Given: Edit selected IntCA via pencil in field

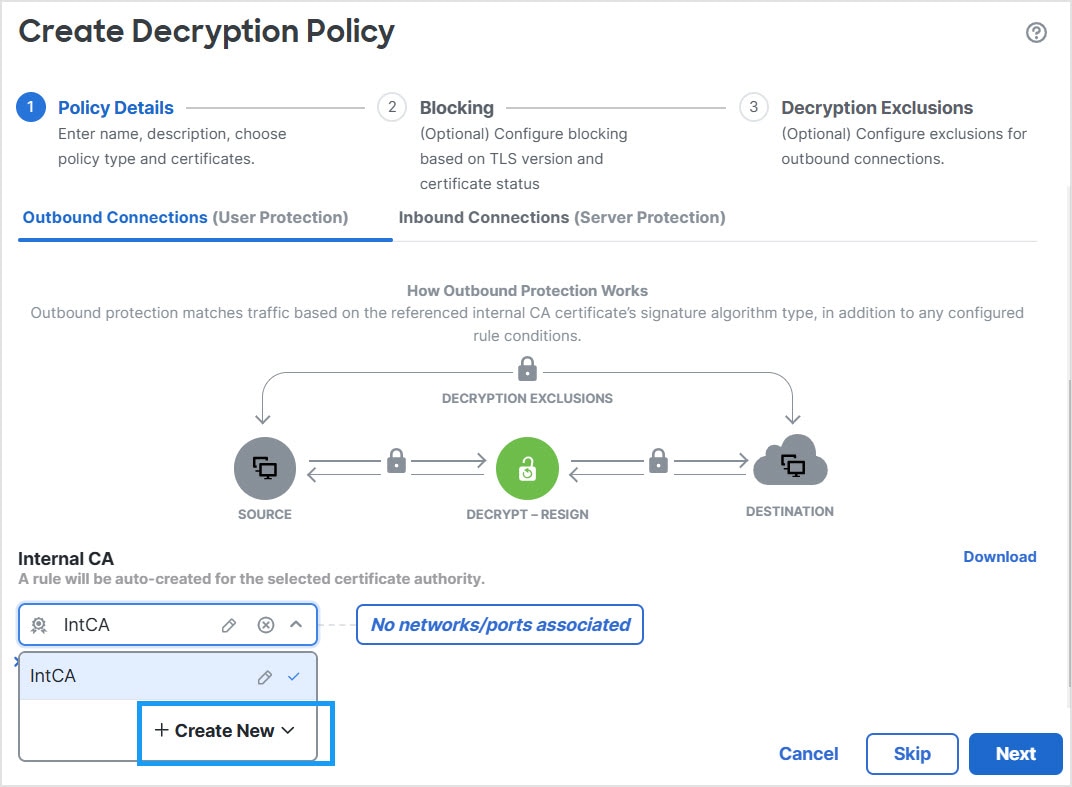Looking at the screenshot, I should click(229, 625).
